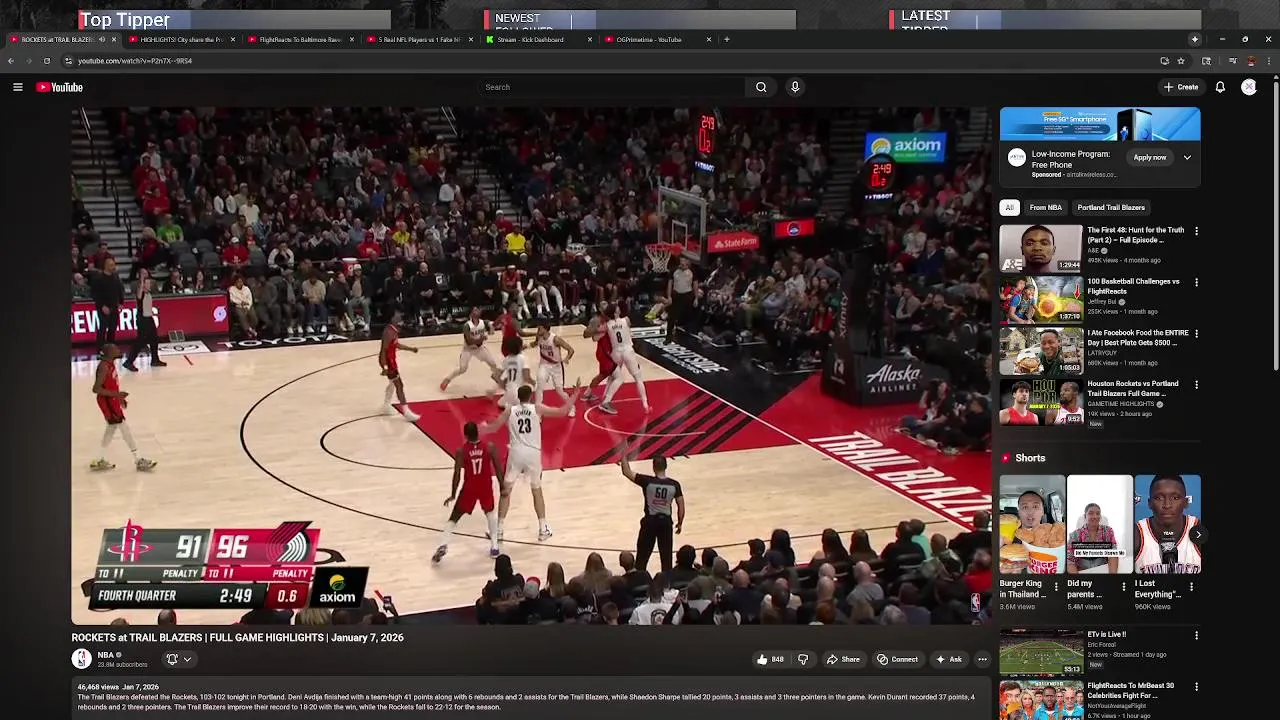The image size is (1280, 720).
Task: Open FlightReacts To MrBeast 30 video title
Action: [1131, 690]
